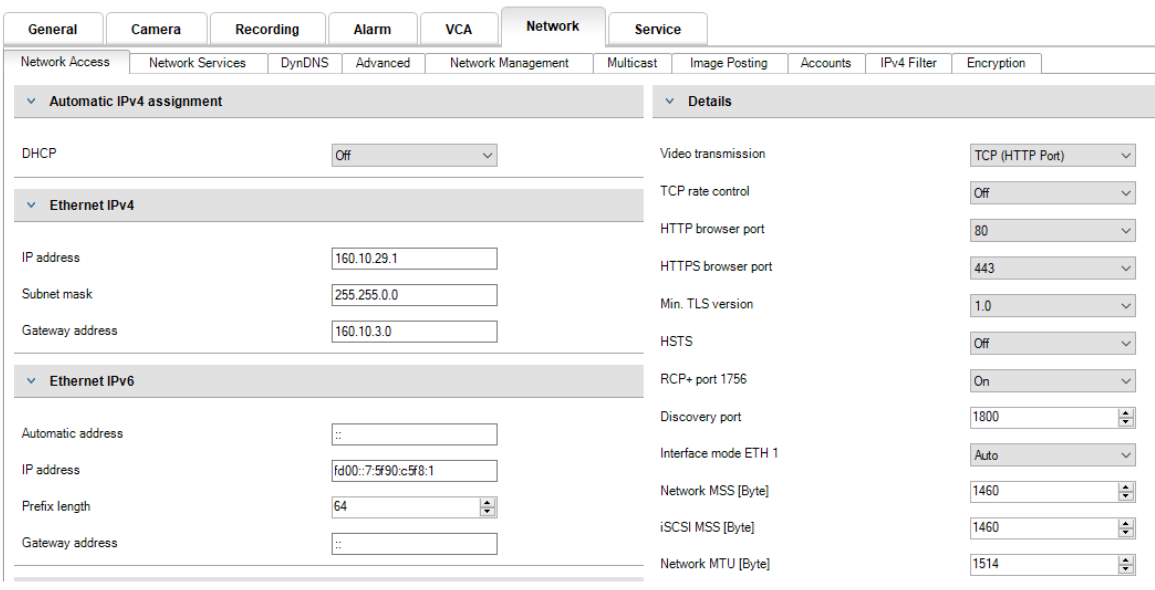
Task: Click the Ethernet IPv4 IP address field
Action: click(x=414, y=258)
